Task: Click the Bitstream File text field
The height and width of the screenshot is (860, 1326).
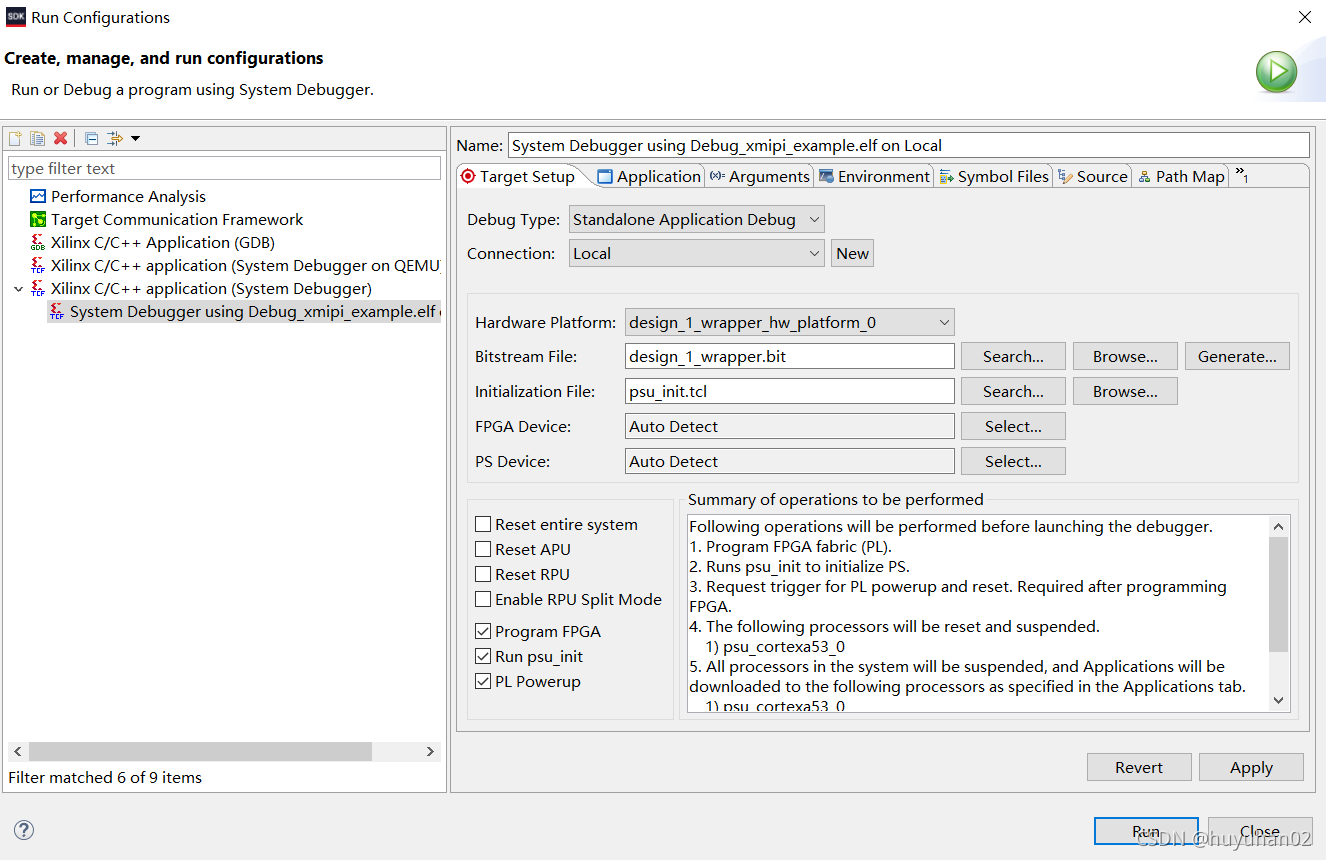Action: point(790,356)
